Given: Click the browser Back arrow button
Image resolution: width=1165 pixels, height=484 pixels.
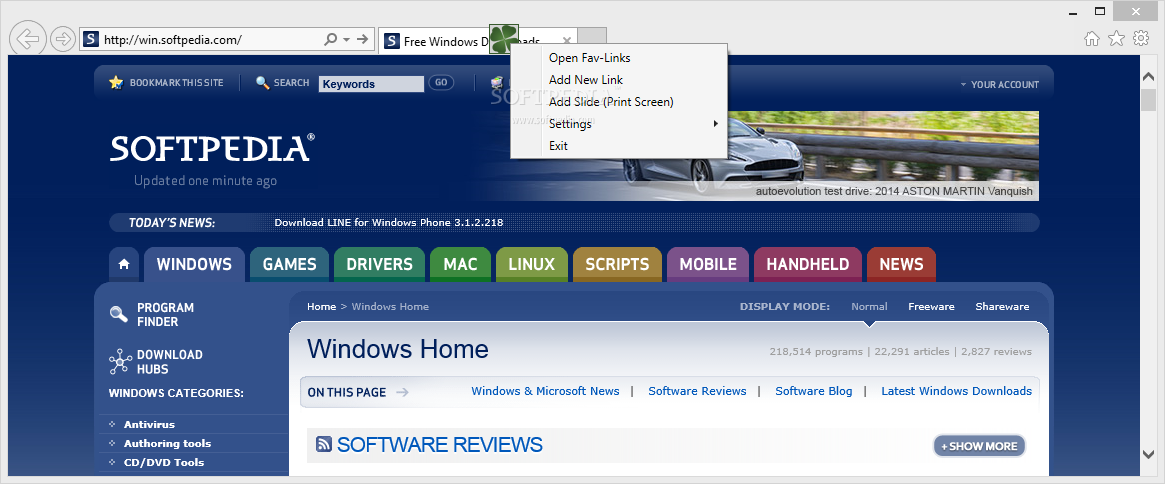Looking at the screenshot, I should pos(28,39).
